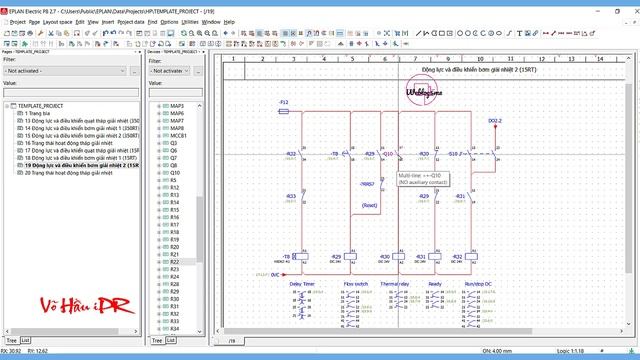640x360 pixels.
Task: Click the Value field in Devices panel
Action: coord(176,93)
